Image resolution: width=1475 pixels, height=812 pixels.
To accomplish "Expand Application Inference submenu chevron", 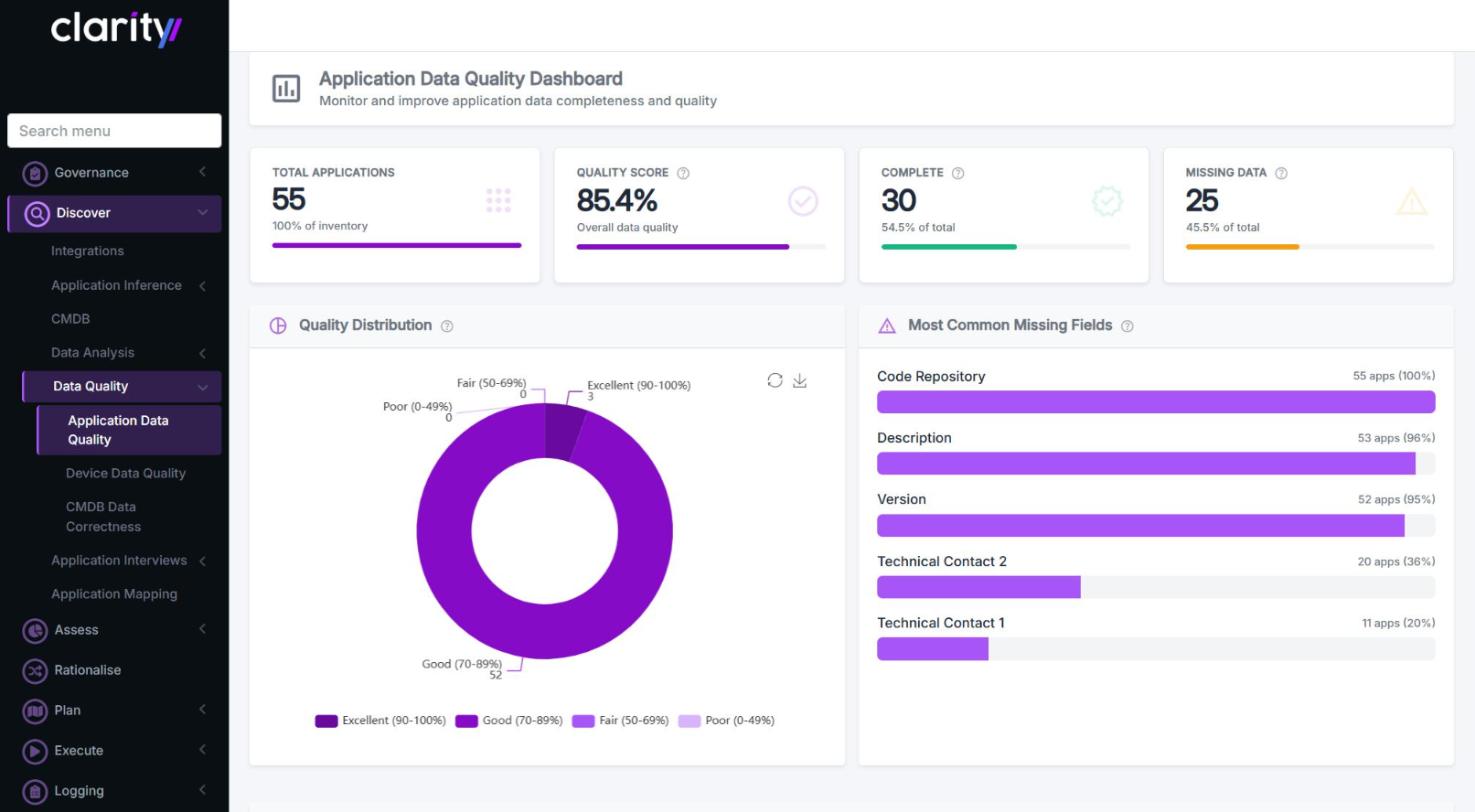I will click(x=202, y=286).
